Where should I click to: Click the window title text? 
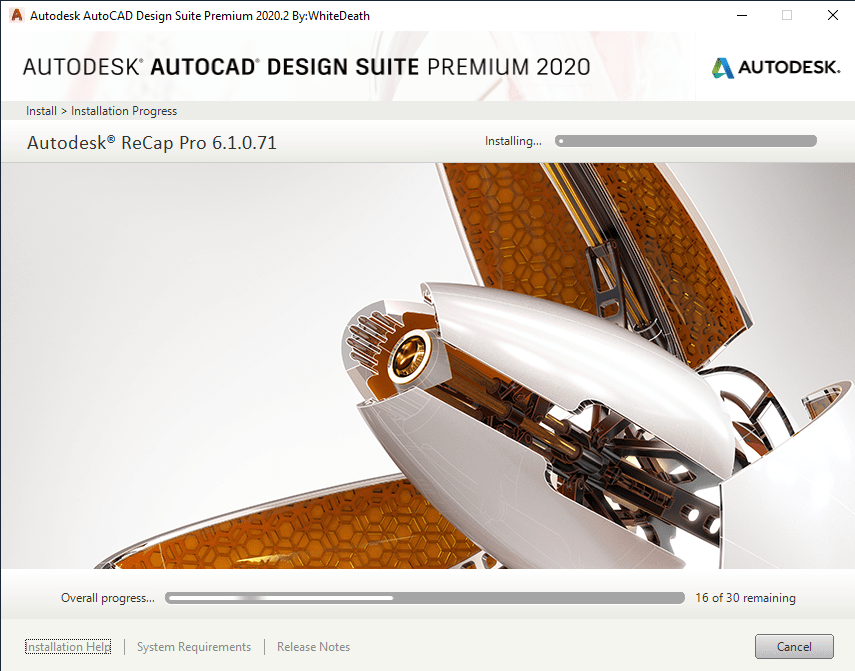(200, 16)
